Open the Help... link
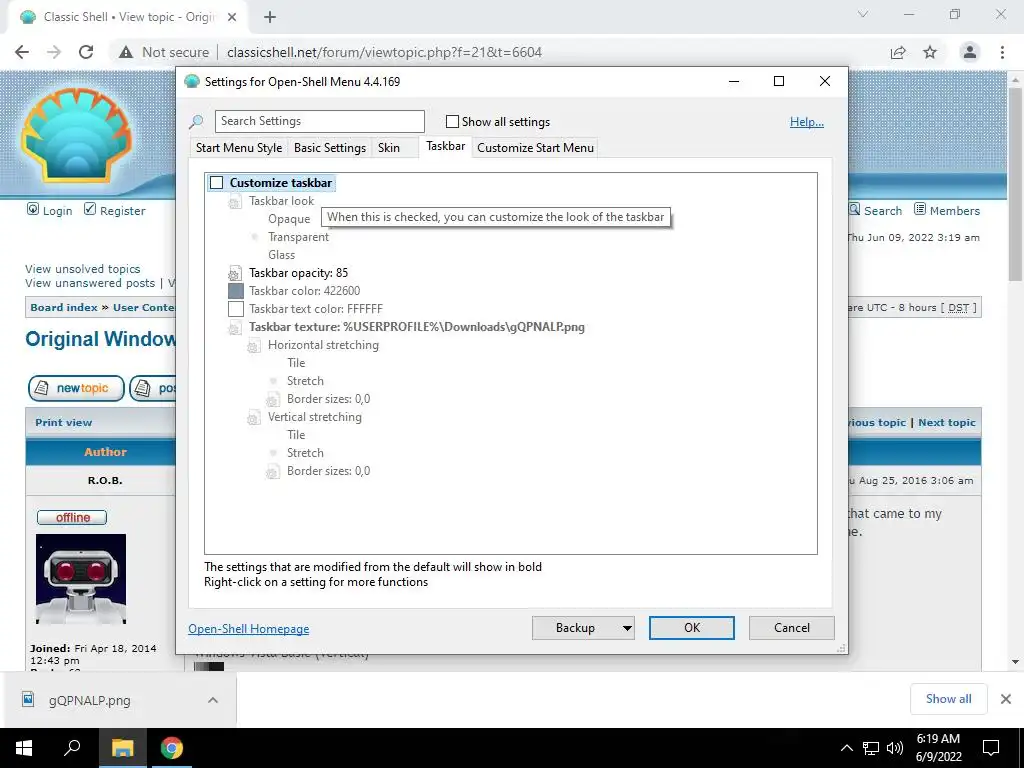 pyautogui.click(x=807, y=121)
